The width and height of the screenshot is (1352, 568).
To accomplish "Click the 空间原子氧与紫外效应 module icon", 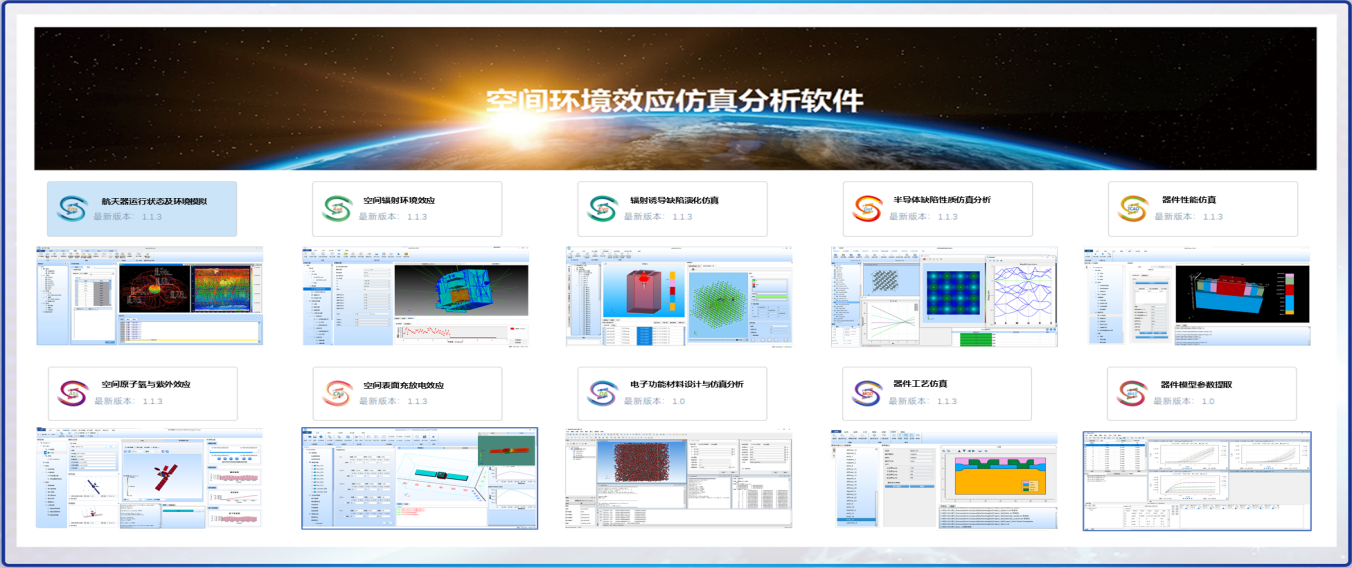I will 72,393.
